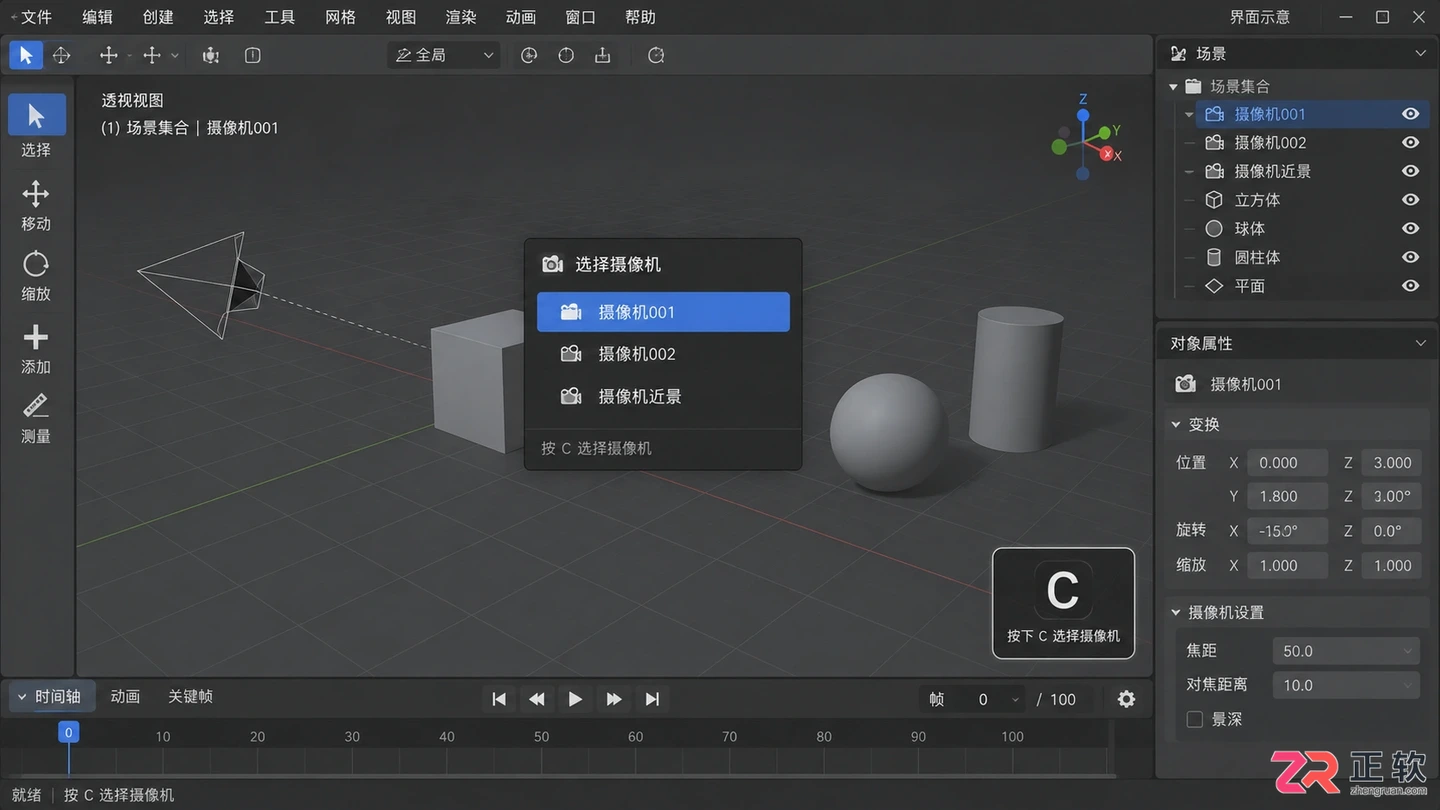Click the export upload icon in top toolbar
This screenshot has width=1440, height=810.
[603, 55]
